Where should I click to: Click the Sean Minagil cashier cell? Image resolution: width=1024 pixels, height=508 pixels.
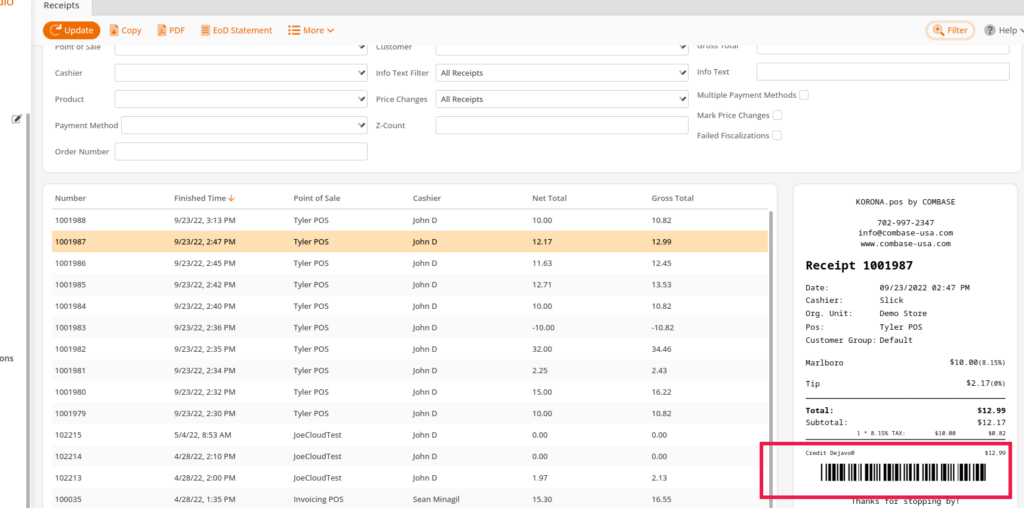(x=438, y=500)
